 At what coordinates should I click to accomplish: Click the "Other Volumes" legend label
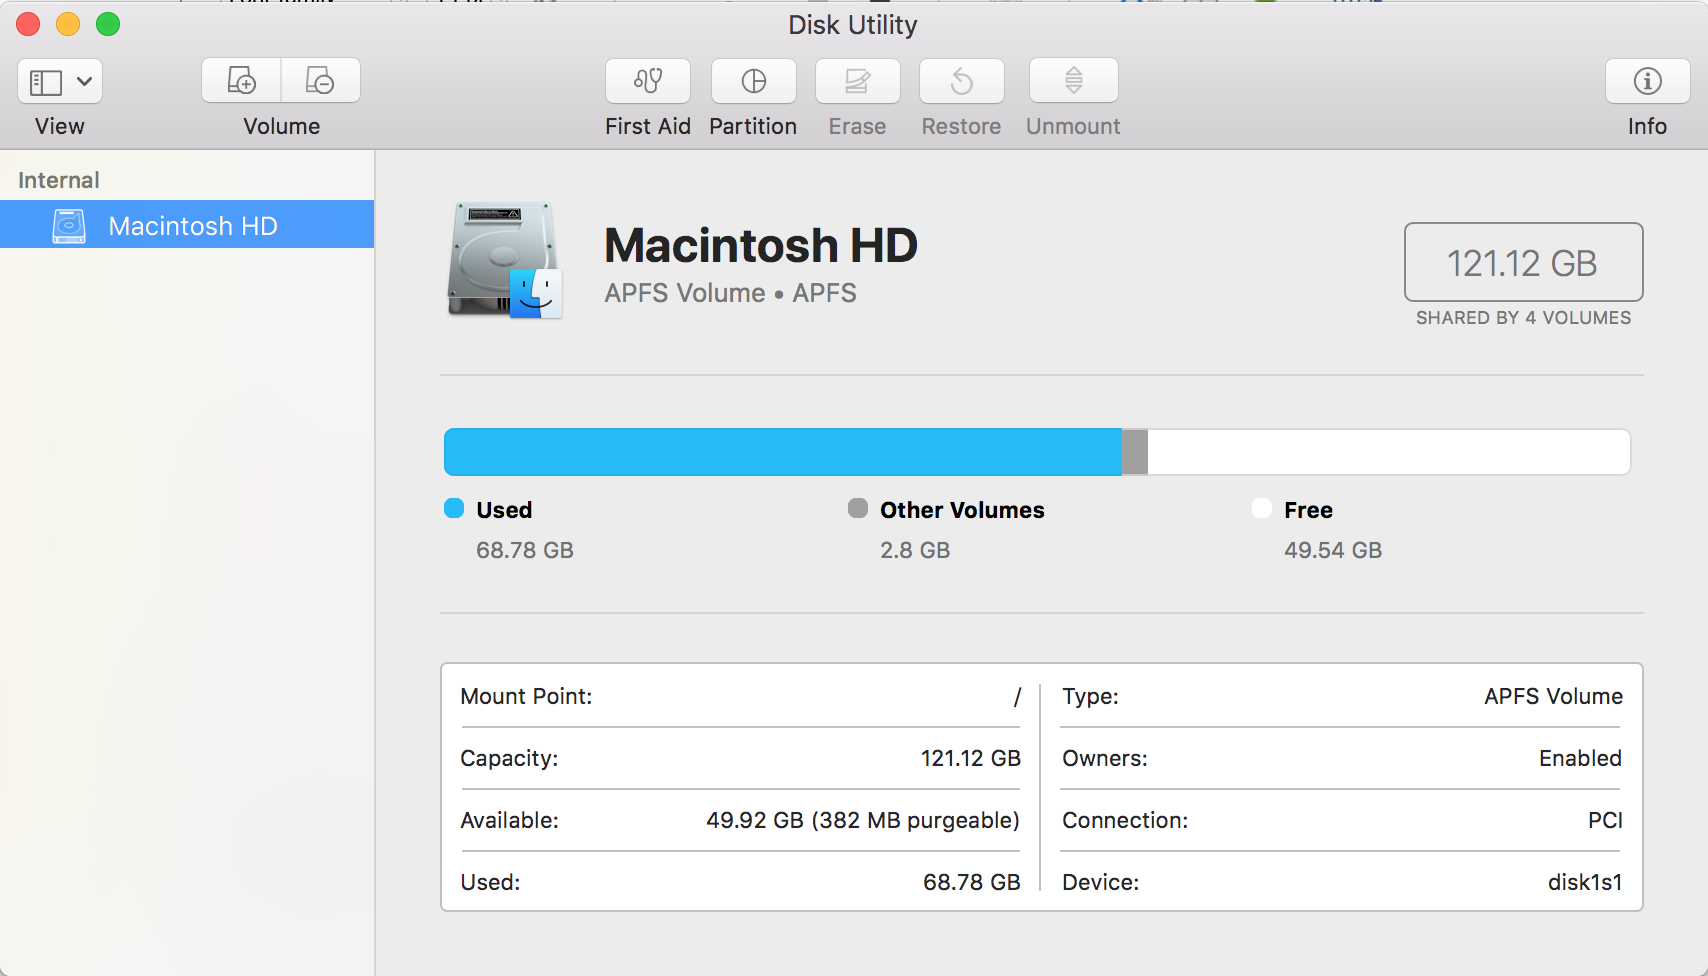click(962, 510)
